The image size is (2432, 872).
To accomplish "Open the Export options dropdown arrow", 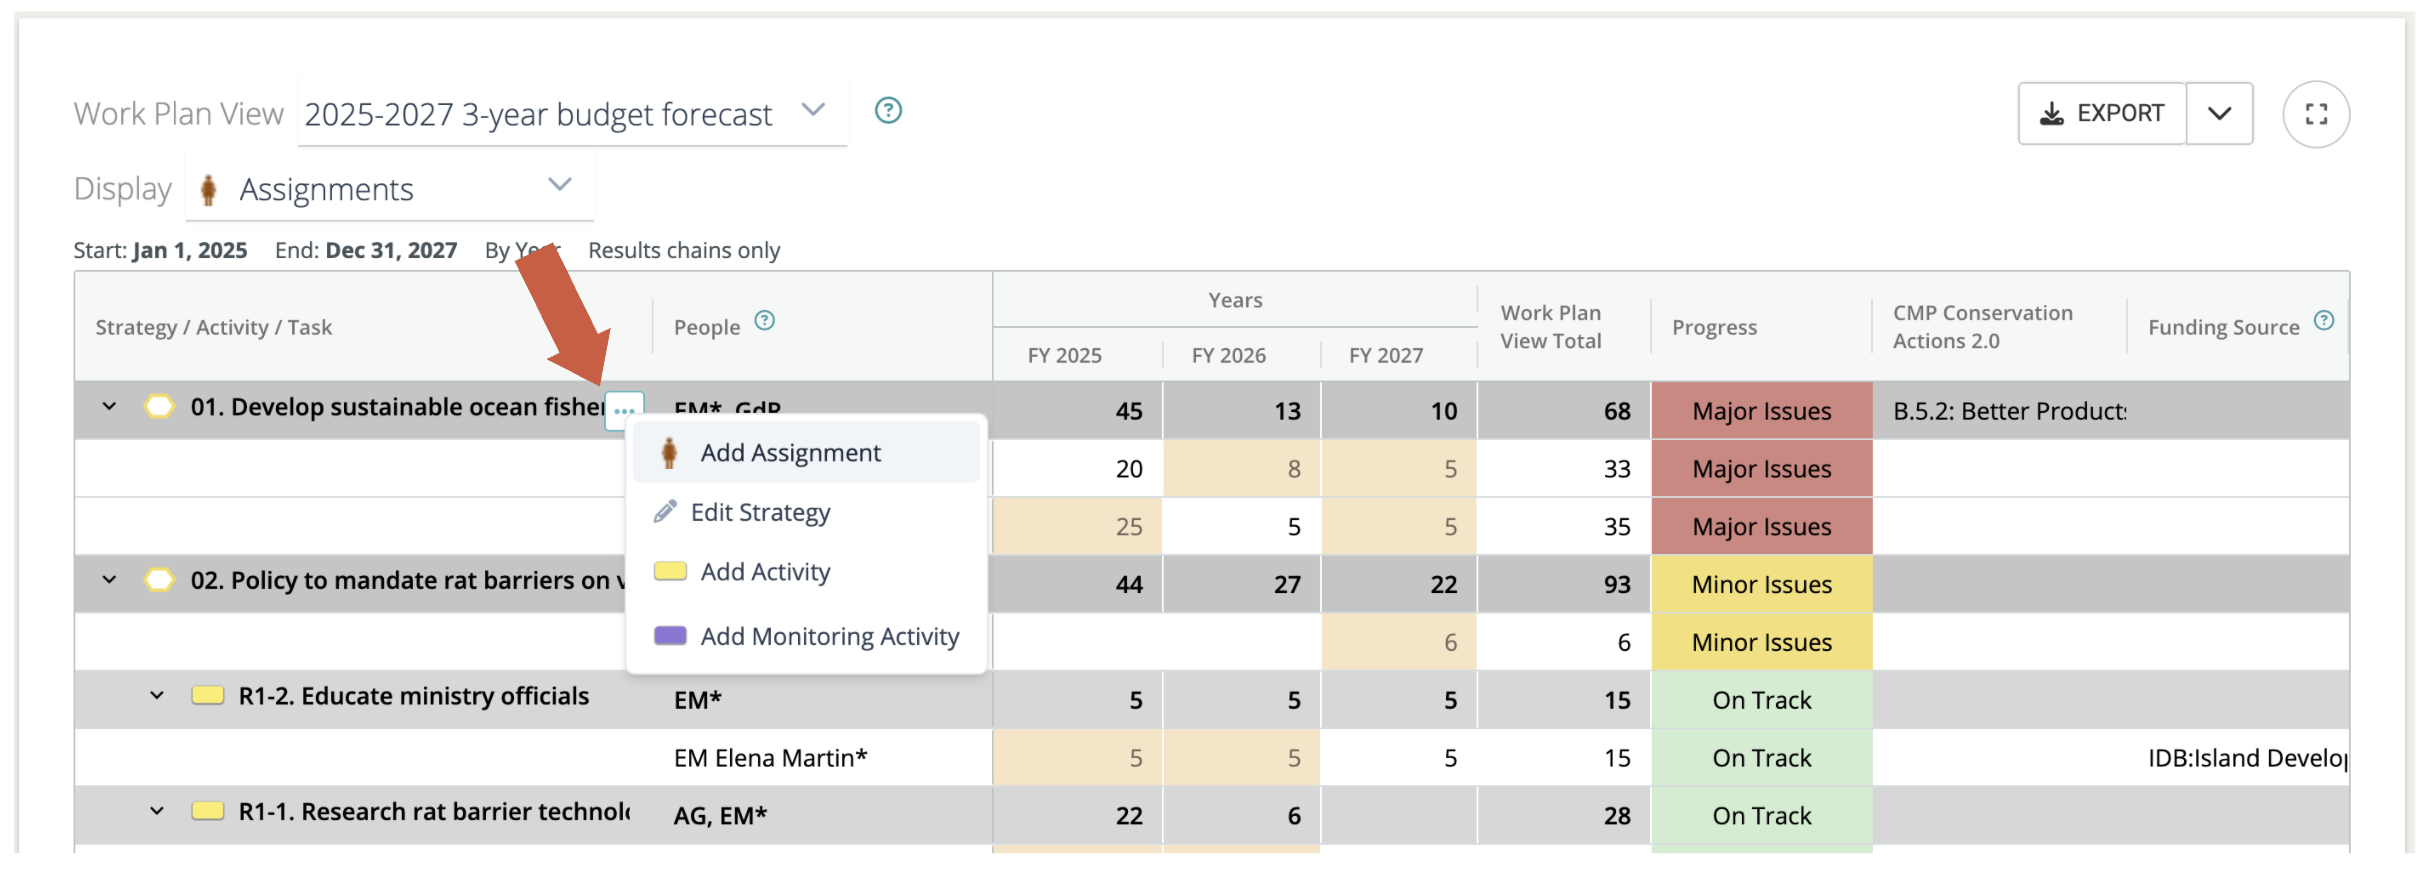I will [x=2219, y=114].
